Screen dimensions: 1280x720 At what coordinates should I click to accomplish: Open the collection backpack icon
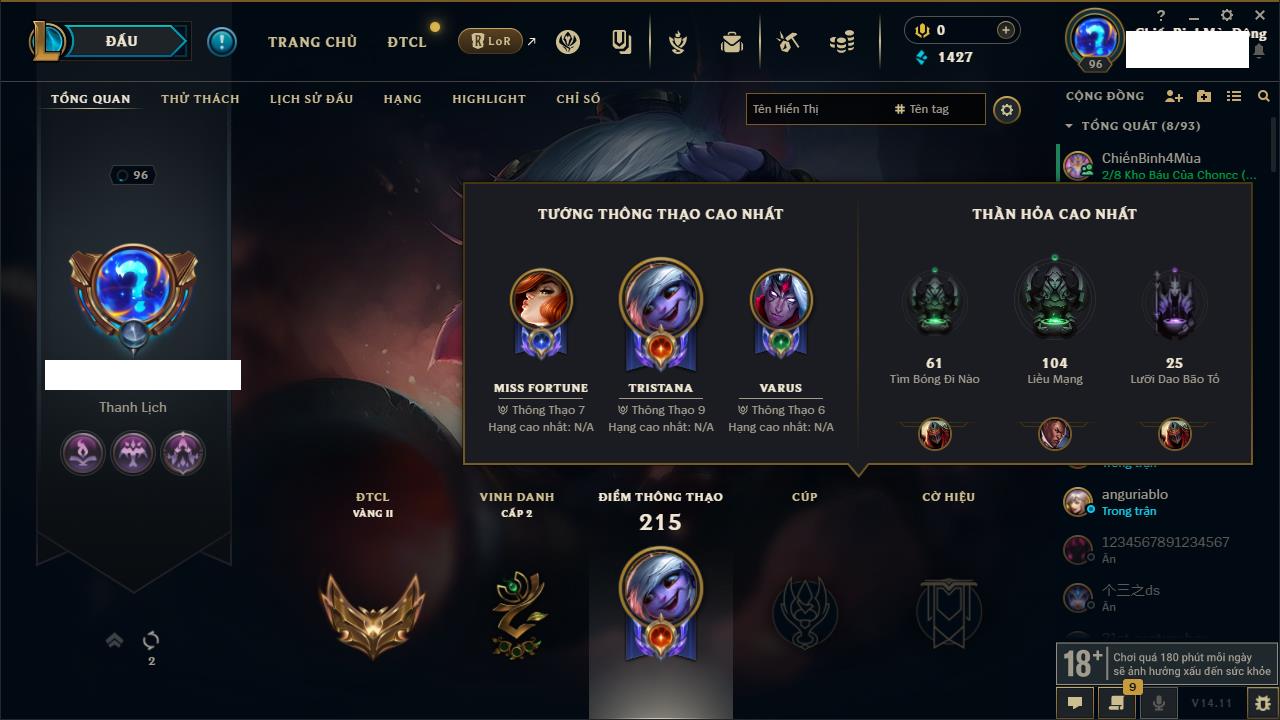point(732,42)
